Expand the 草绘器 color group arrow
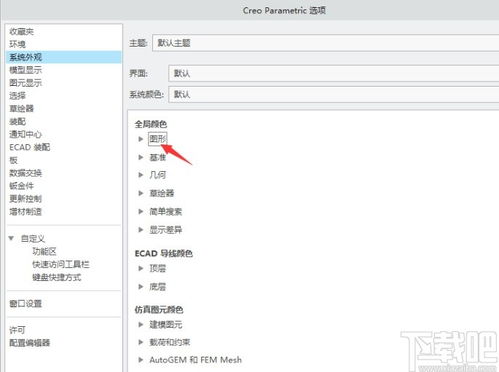This screenshot has width=499, height=372. click(x=141, y=193)
